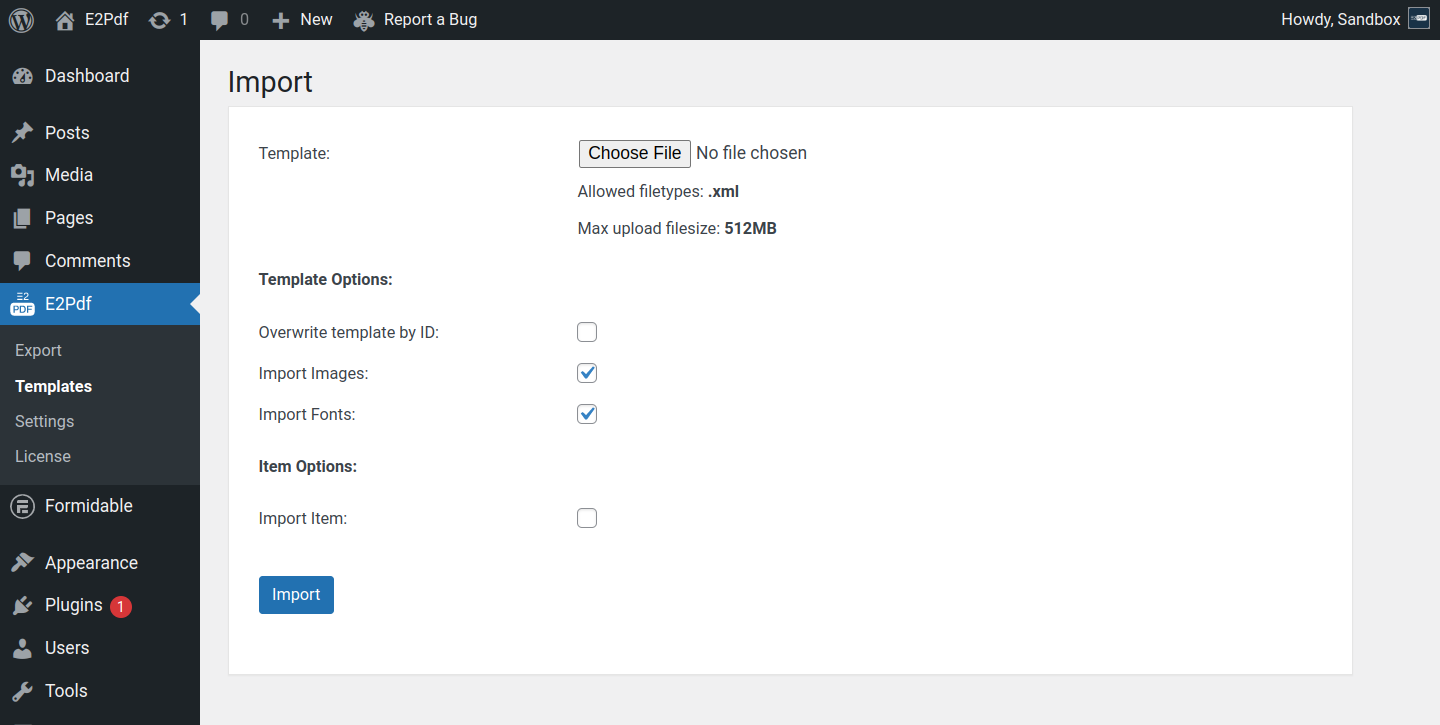This screenshot has height=725, width=1440.
Task: Open the E2Pdf Settings submenu item
Action: (x=44, y=422)
